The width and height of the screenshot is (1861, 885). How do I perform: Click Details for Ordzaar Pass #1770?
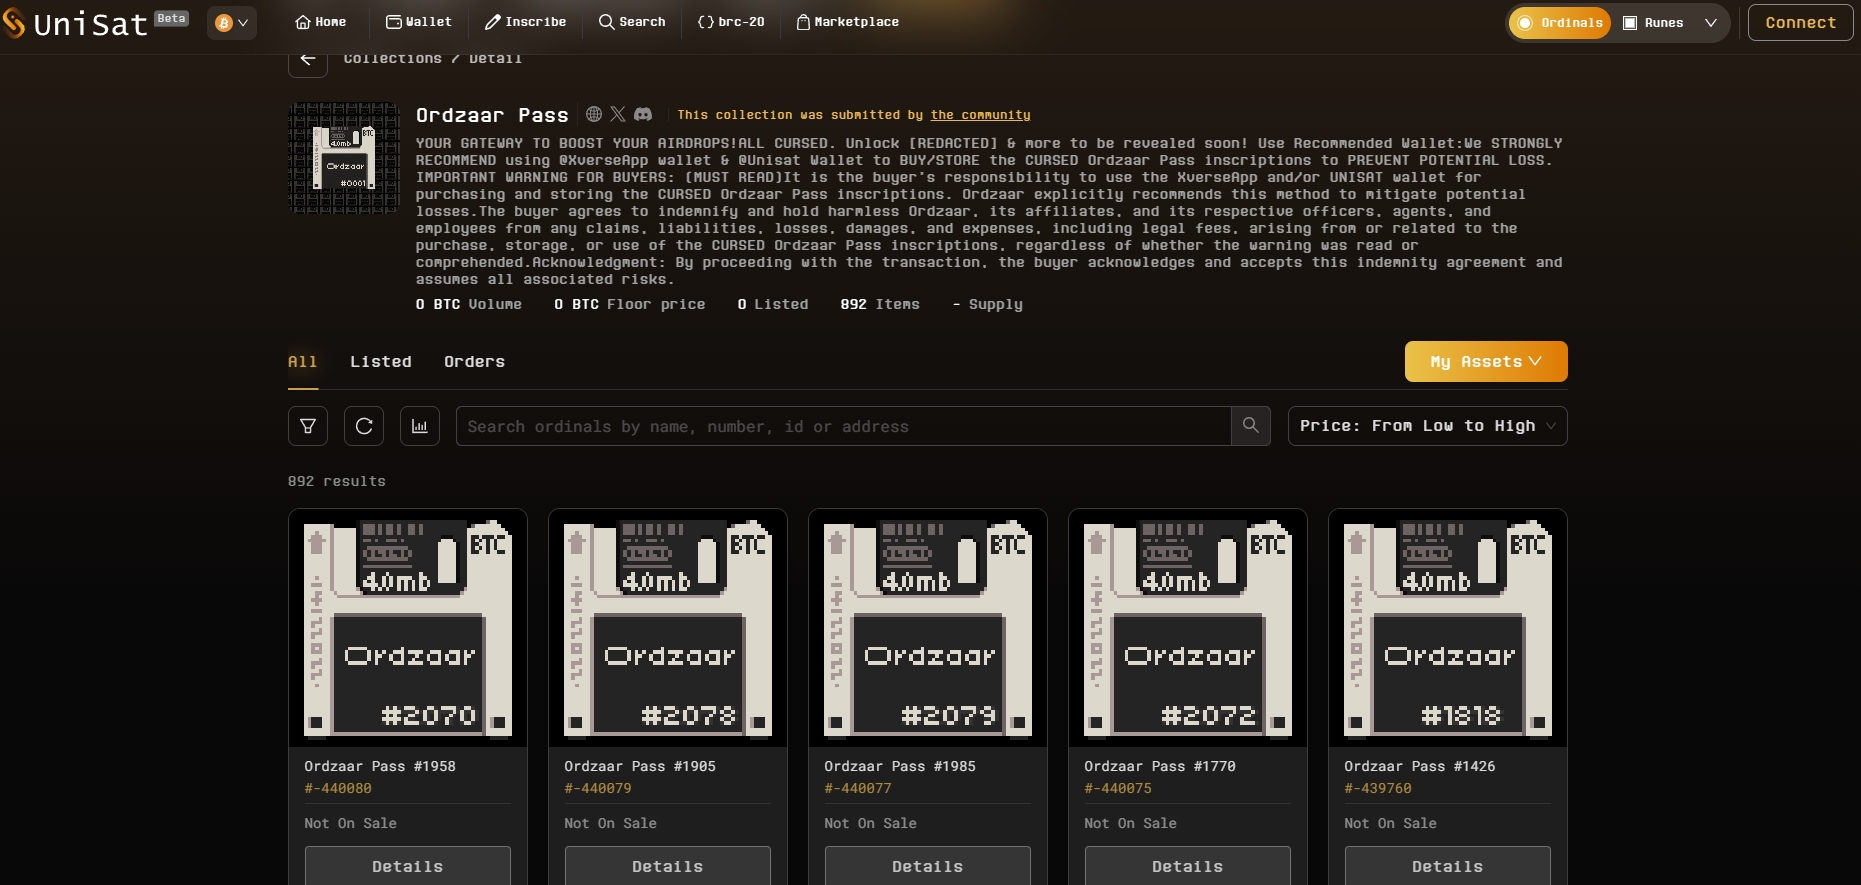pos(1188,866)
